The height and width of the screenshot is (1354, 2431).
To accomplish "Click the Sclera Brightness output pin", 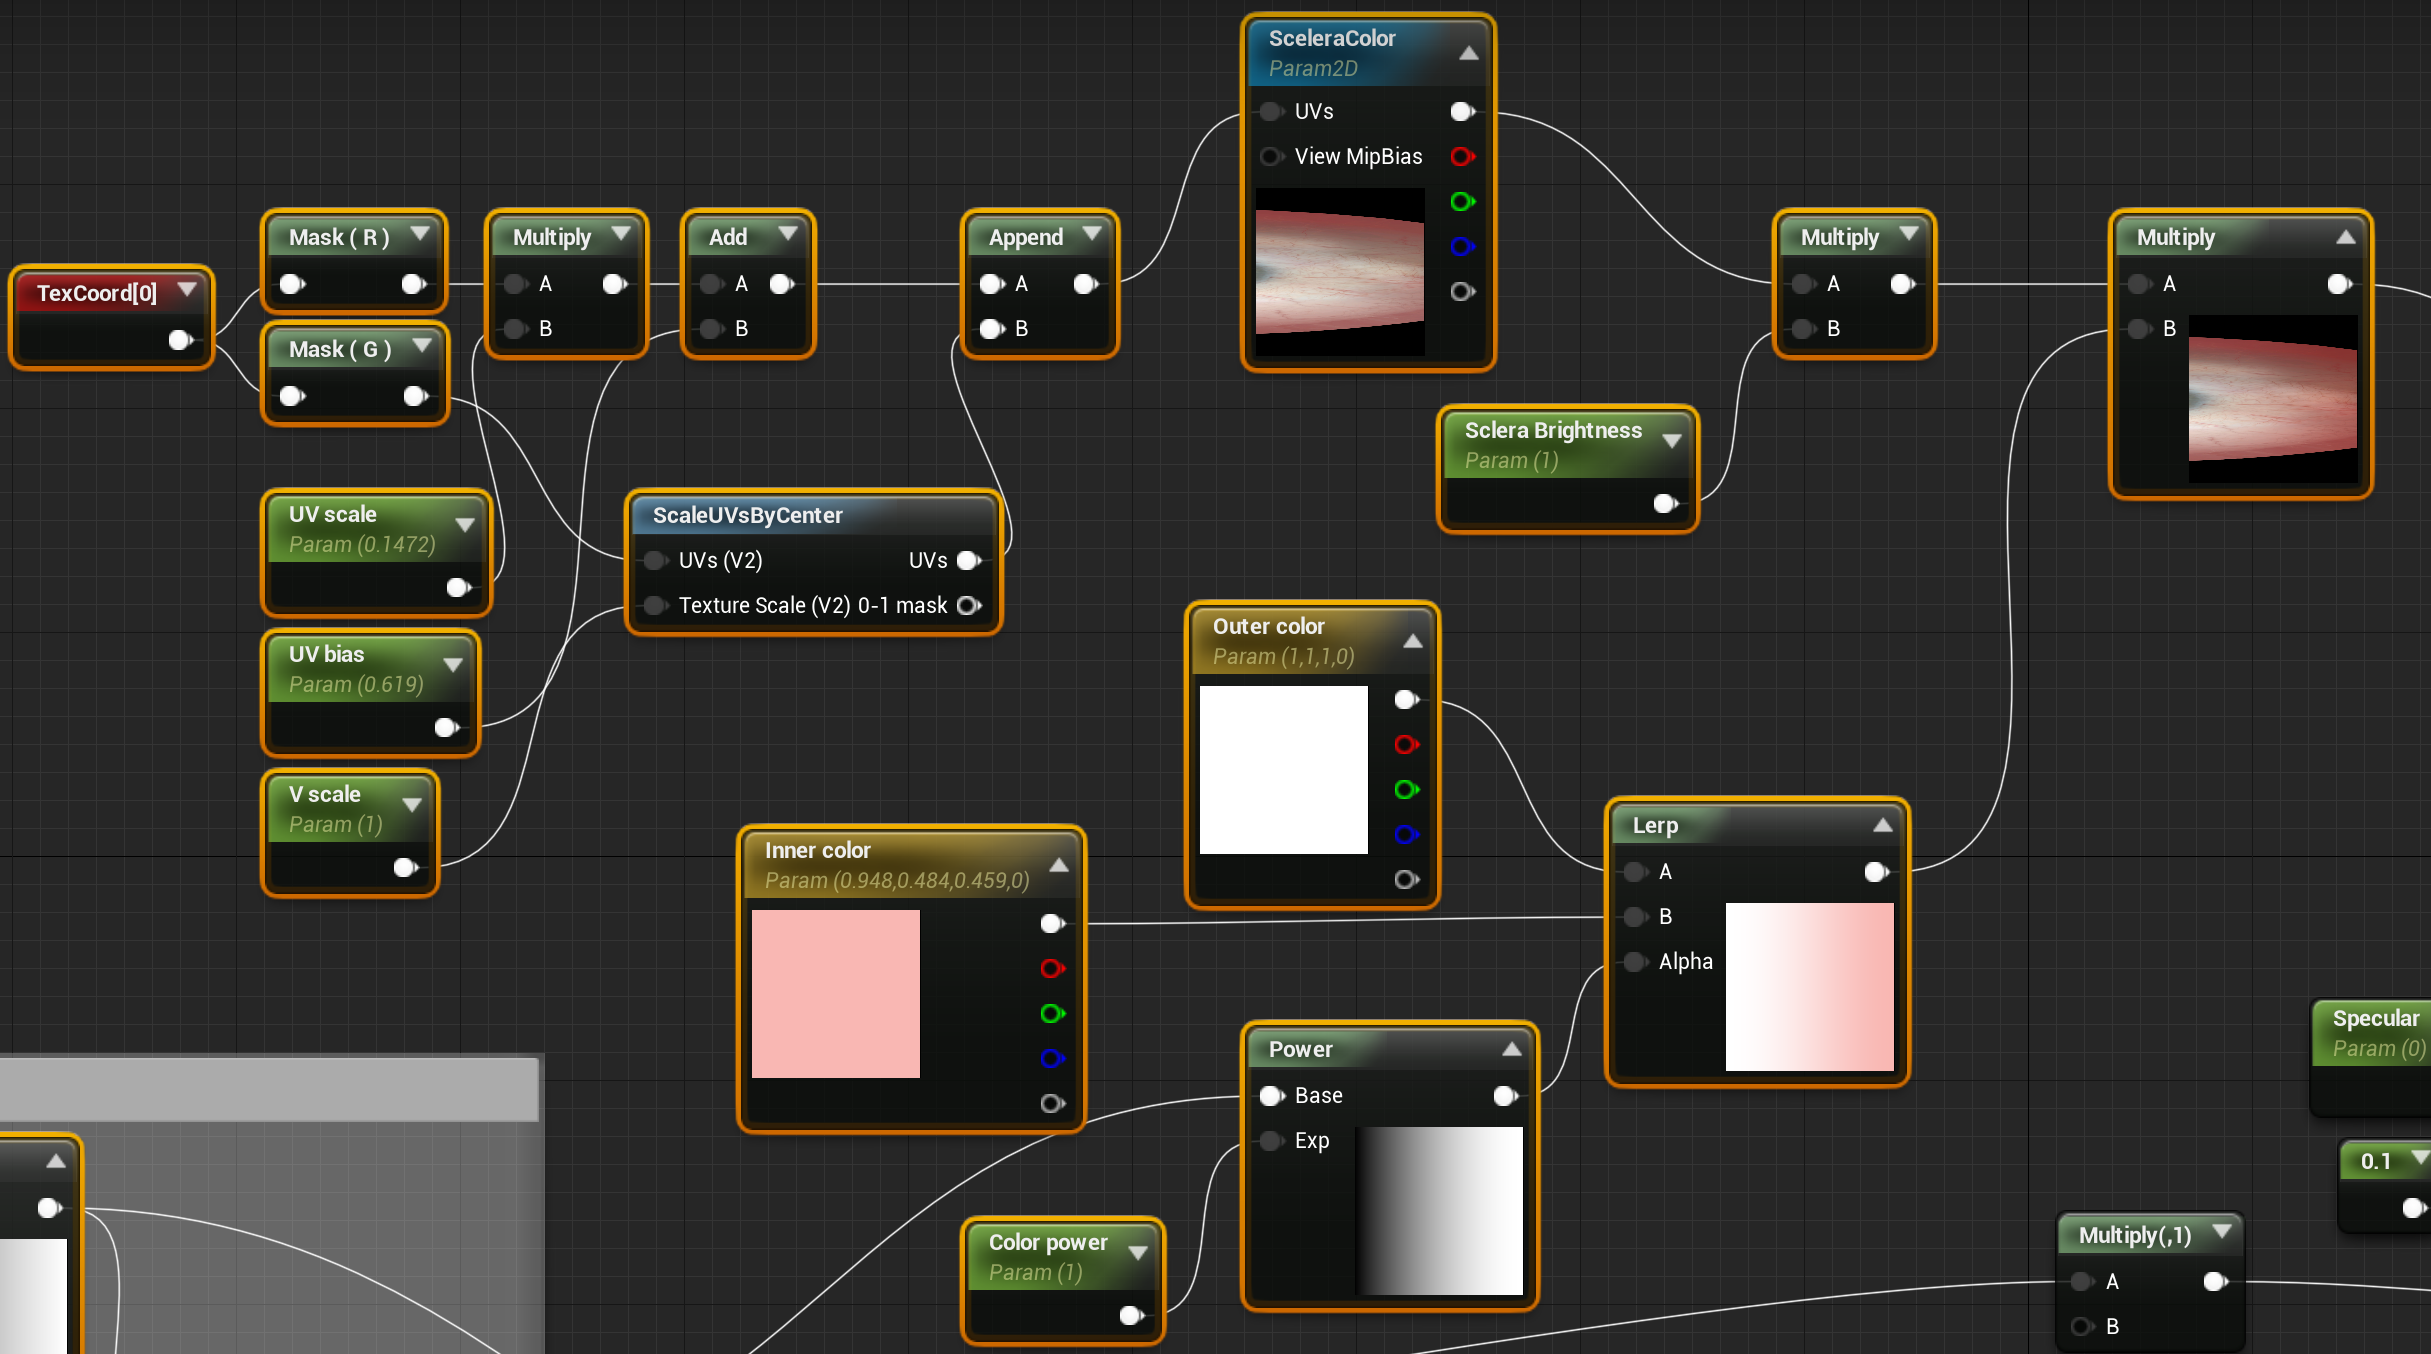I will click(x=1665, y=504).
